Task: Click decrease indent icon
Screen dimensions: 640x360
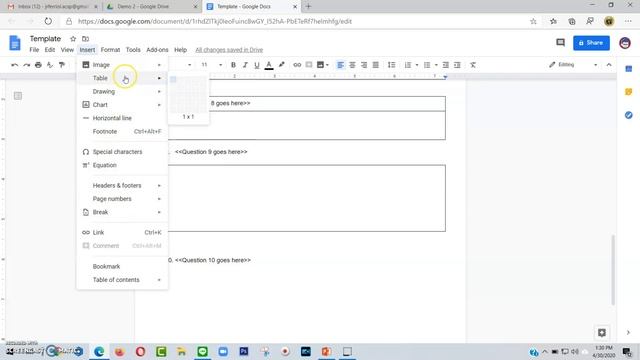Action: pos(446,65)
